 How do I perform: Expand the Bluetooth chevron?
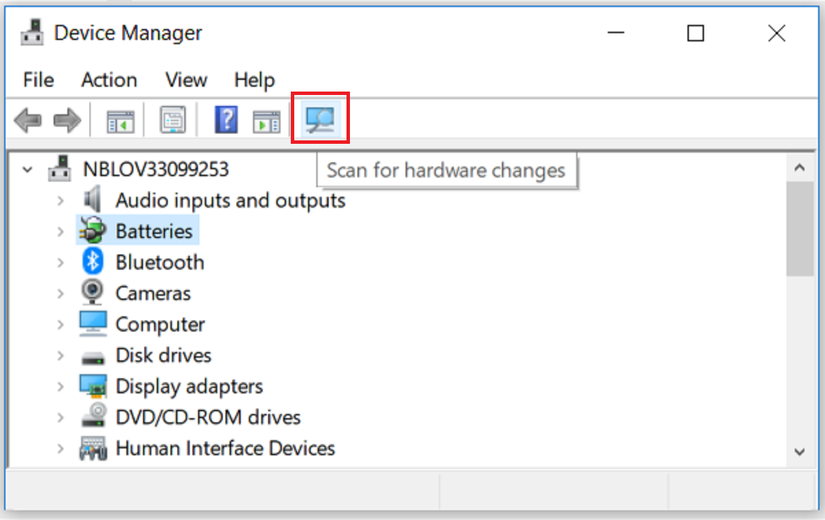(61, 263)
